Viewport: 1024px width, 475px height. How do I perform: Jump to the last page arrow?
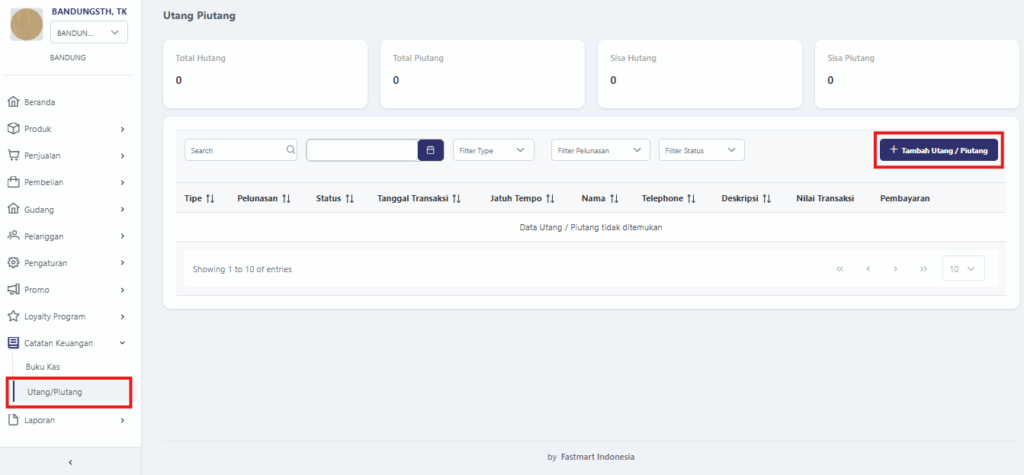[x=923, y=269]
